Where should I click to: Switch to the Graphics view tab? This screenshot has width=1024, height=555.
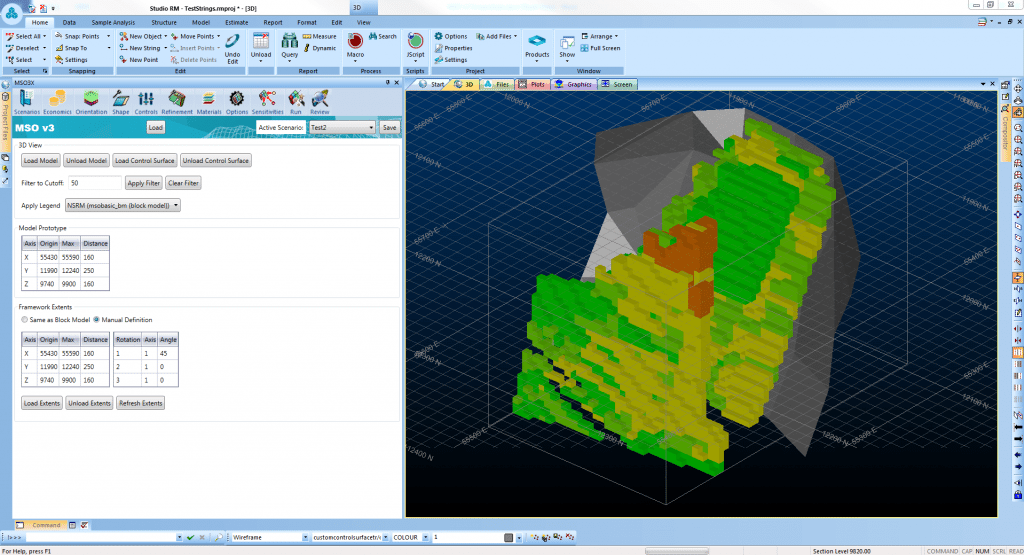point(573,84)
